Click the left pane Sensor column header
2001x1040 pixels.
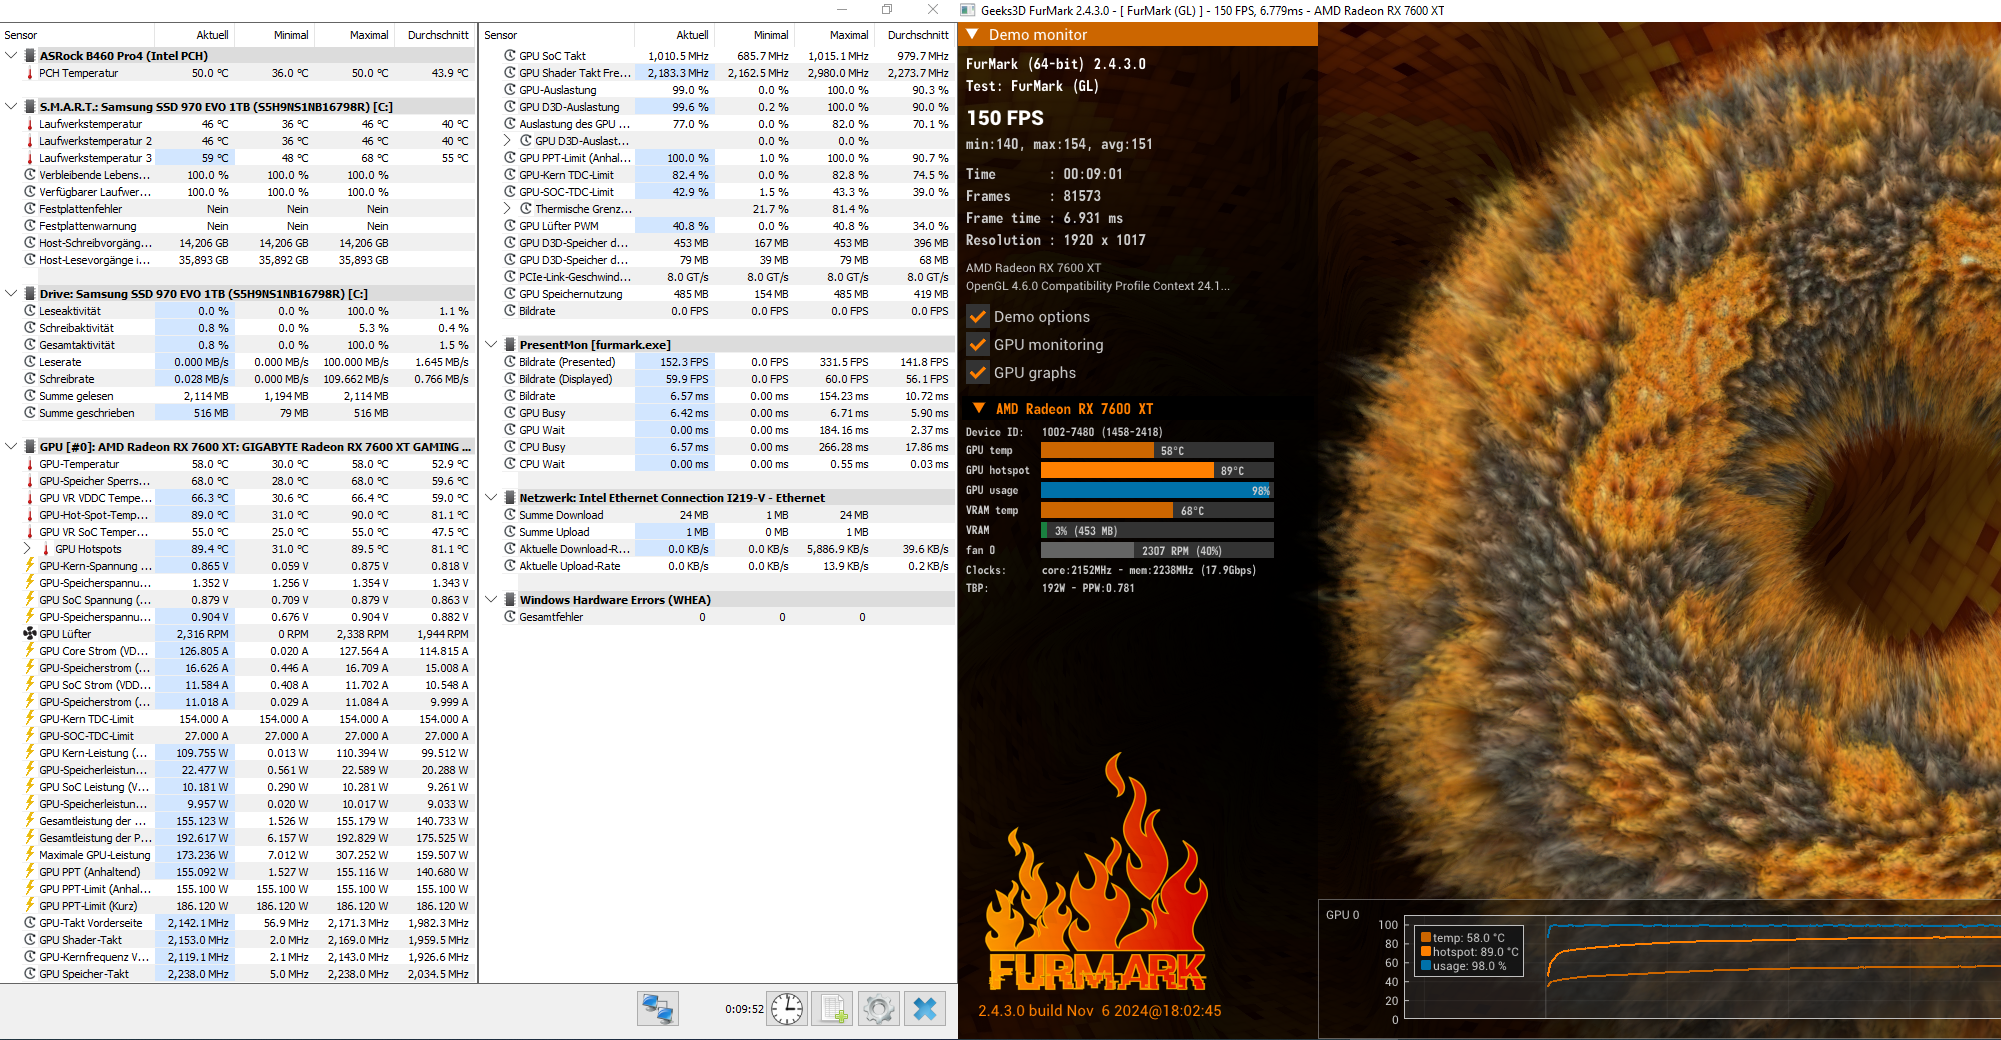pyautogui.click(x=78, y=35)
